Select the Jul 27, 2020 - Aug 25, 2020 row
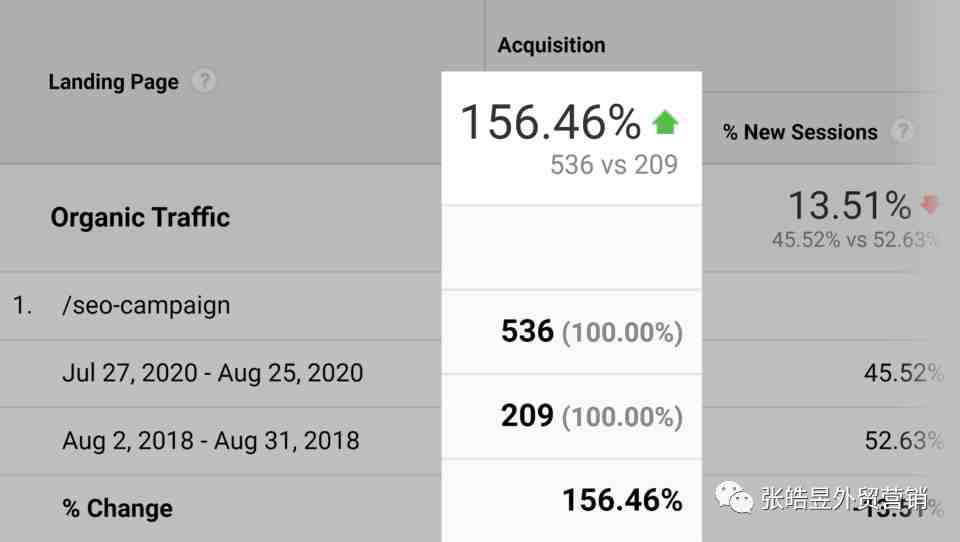Screen dimensions: 960x542 tap(212, 373)
